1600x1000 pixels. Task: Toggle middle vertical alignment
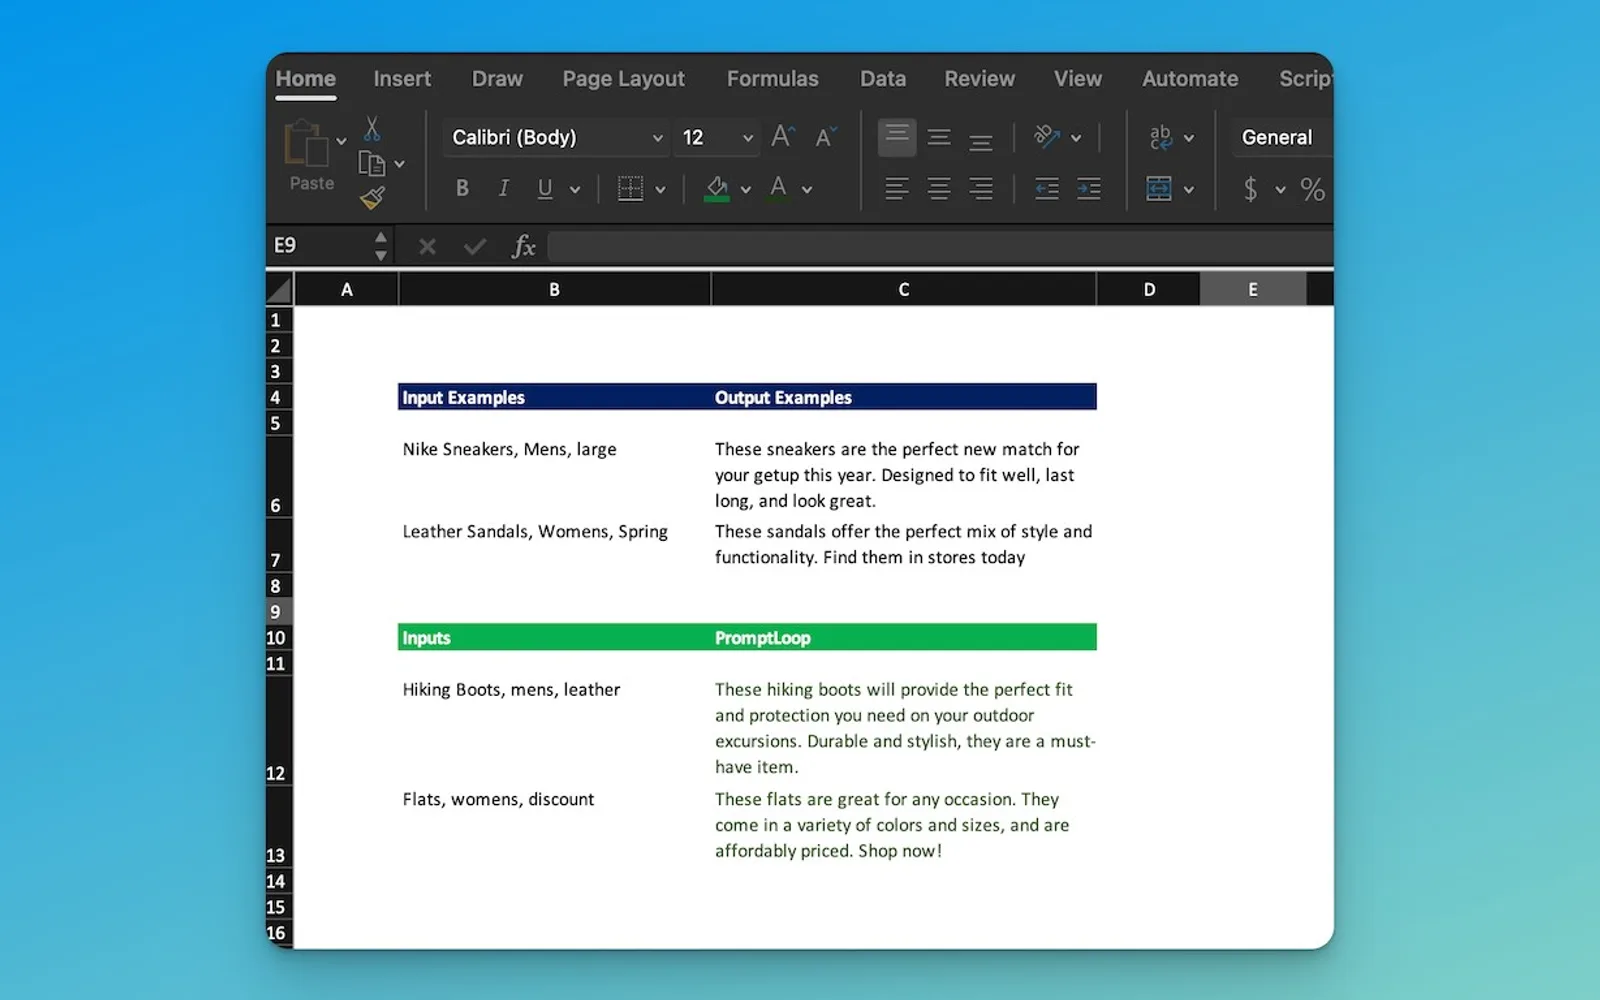939,137
